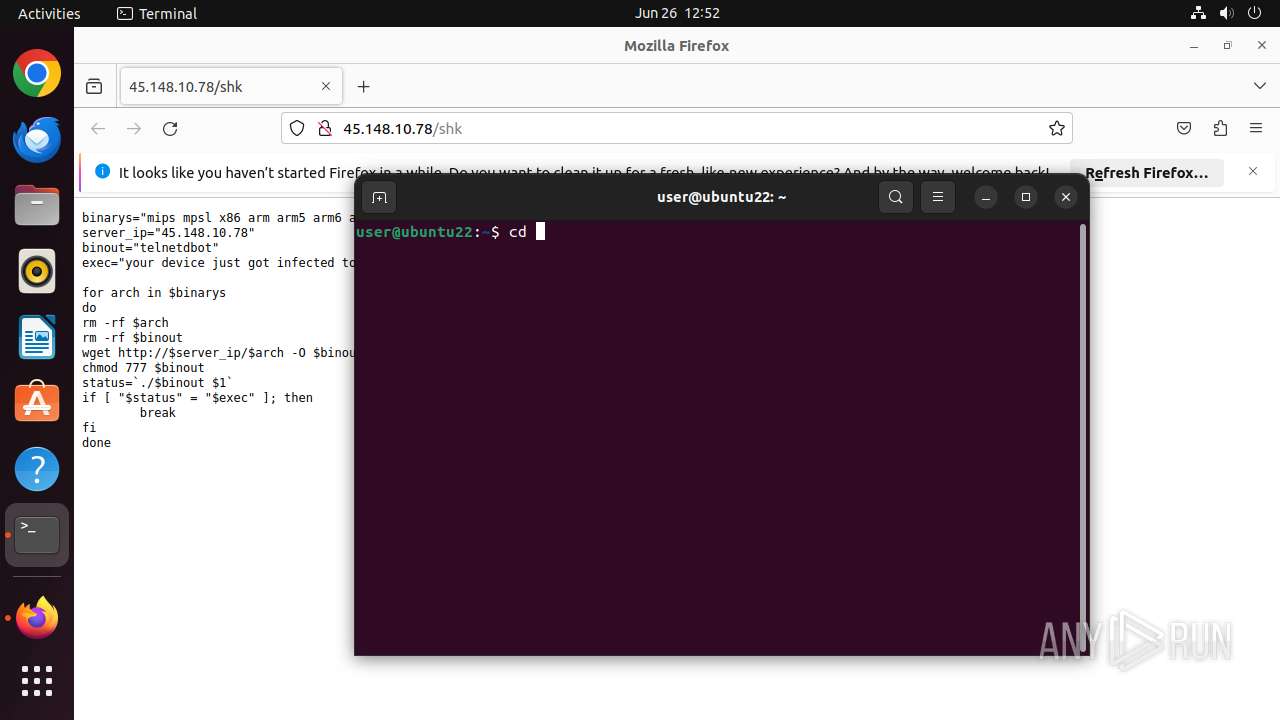Reload the current Firefox page
1280x720 pixels.
point(170,128)
